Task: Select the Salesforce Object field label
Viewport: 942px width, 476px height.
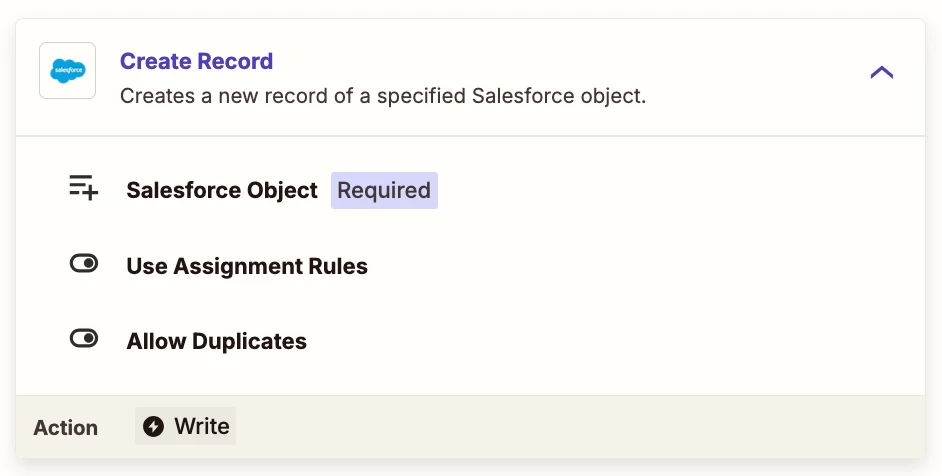Action: pyautogui.click(x=222, y=190)
